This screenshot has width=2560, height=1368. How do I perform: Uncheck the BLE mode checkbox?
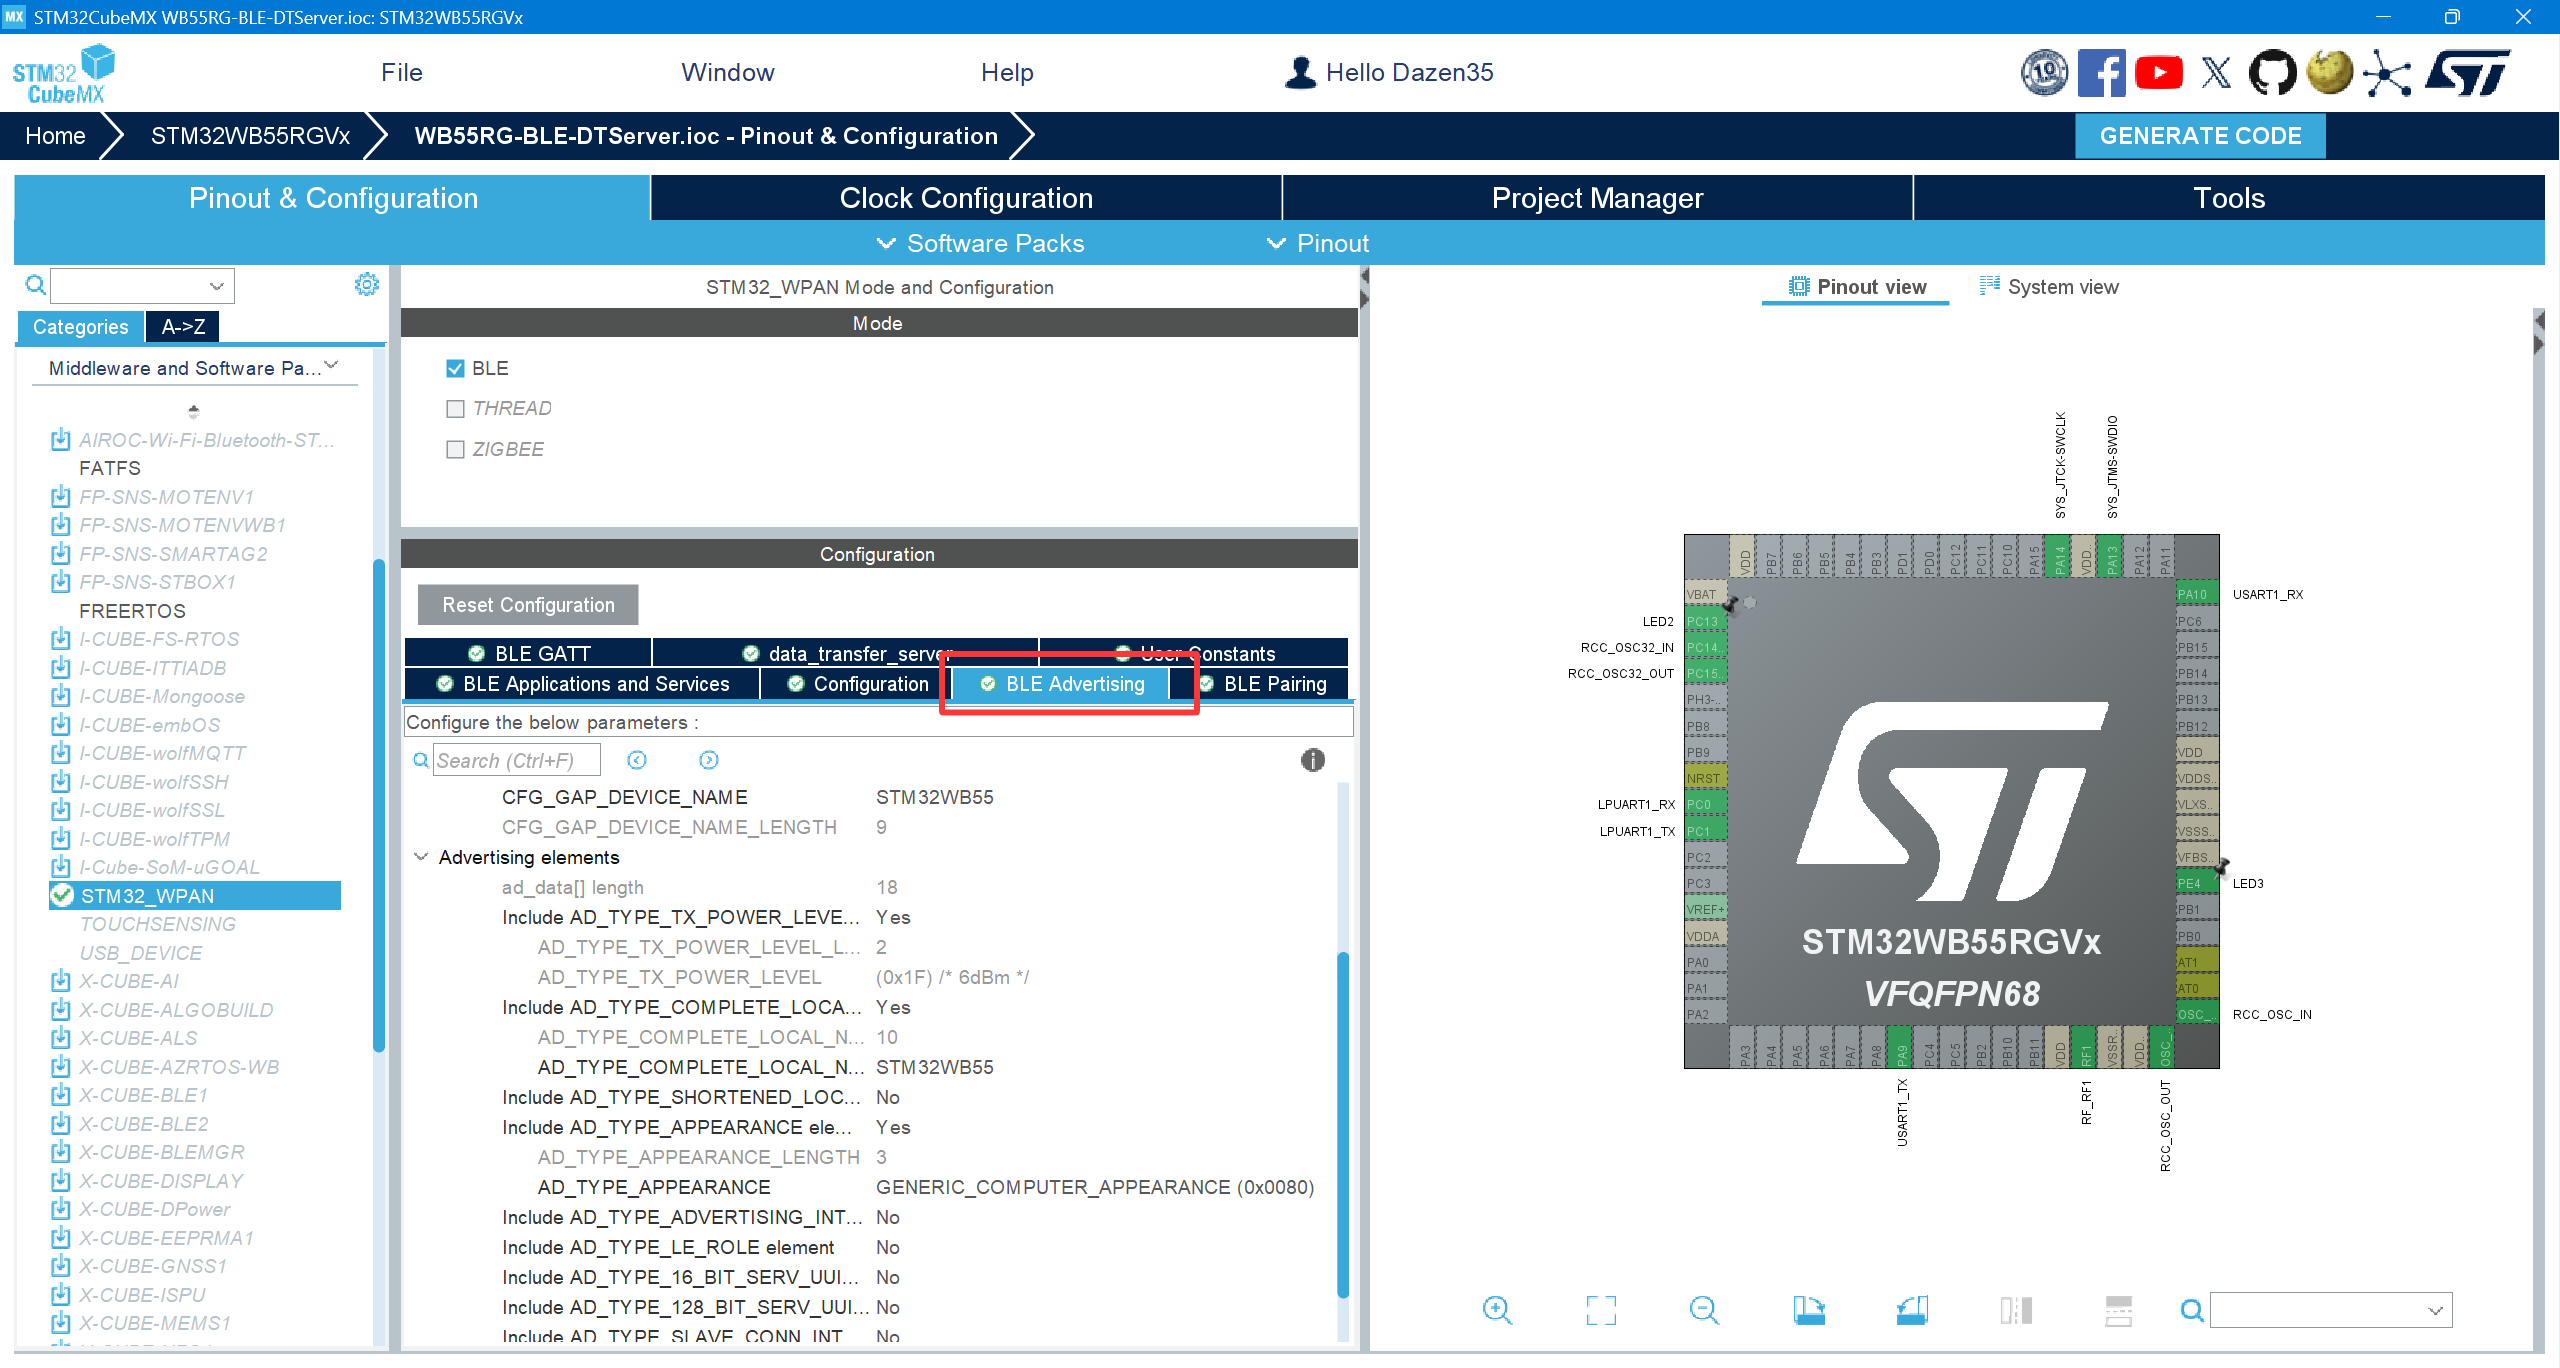pos(455,369)
